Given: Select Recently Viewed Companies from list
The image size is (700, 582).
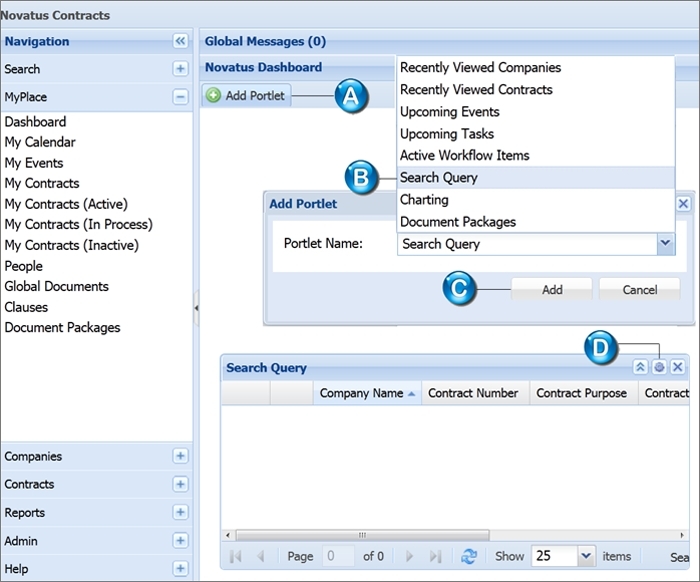Looking at the screenshot, I should pos(536,67).
